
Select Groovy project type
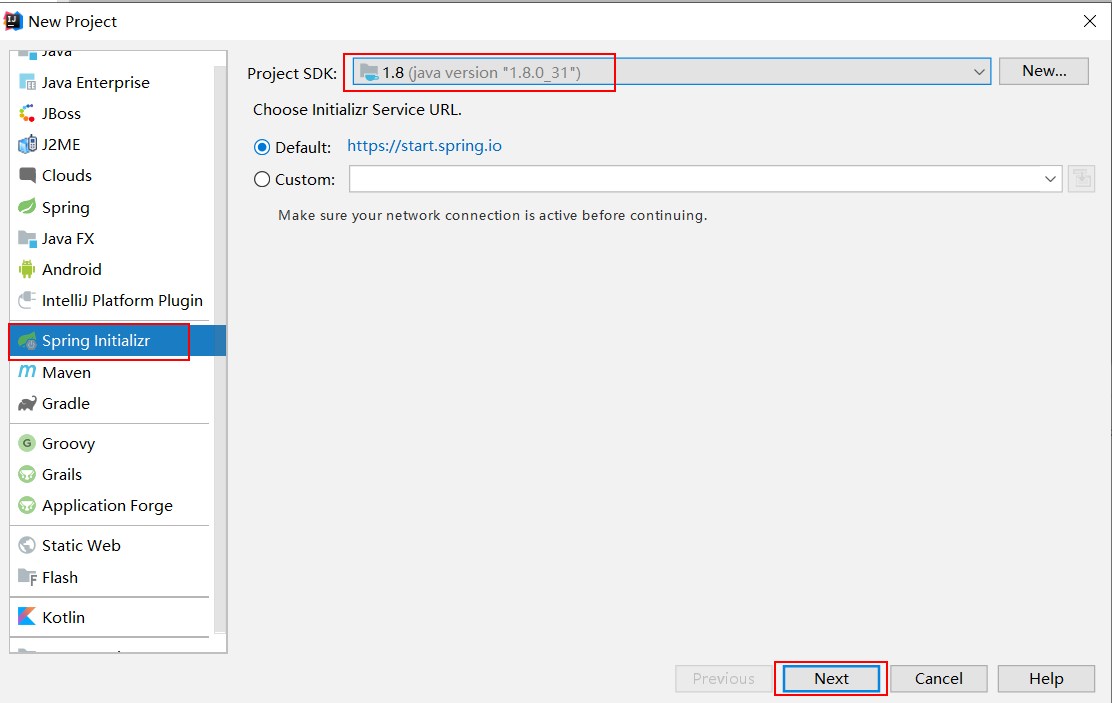pos(68,443)
